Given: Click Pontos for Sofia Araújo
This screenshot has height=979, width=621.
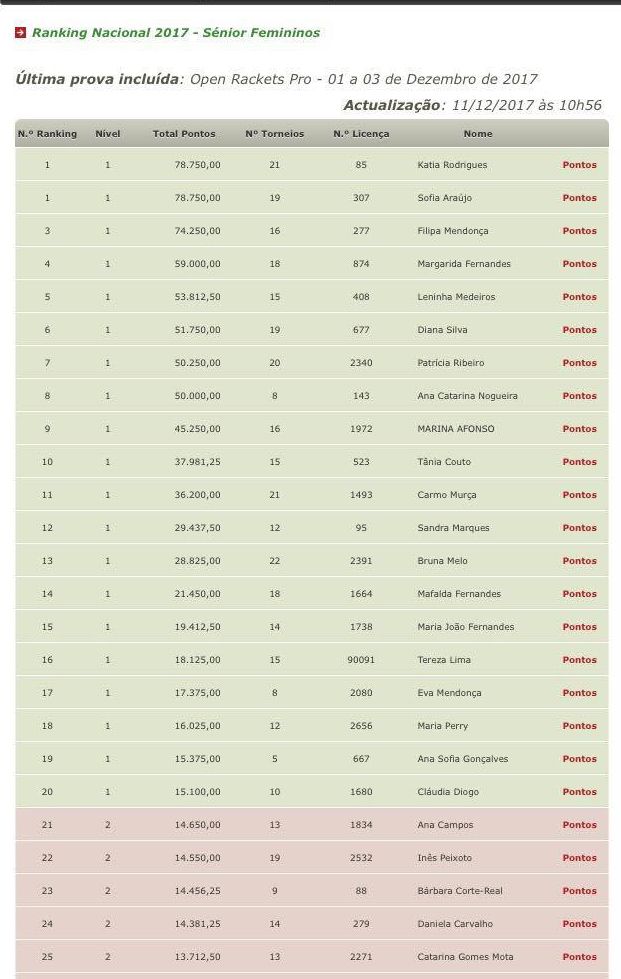Looking at the screenshot, I should 579,197.
